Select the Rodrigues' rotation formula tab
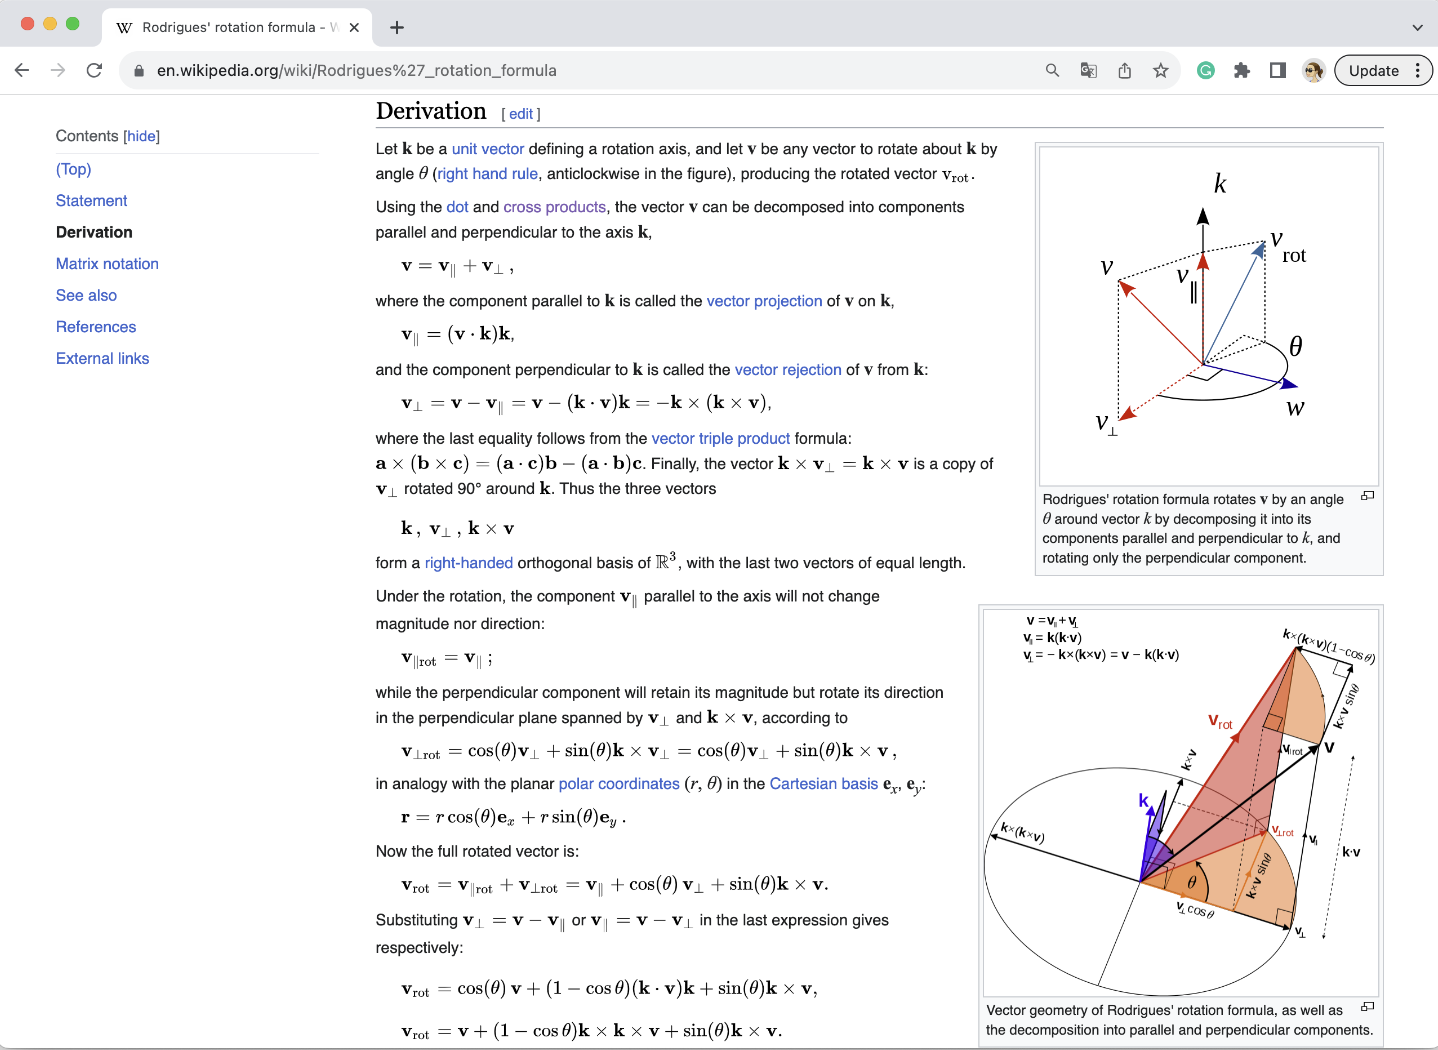This screenshot has height=1050, width=1438. point(230,27)
